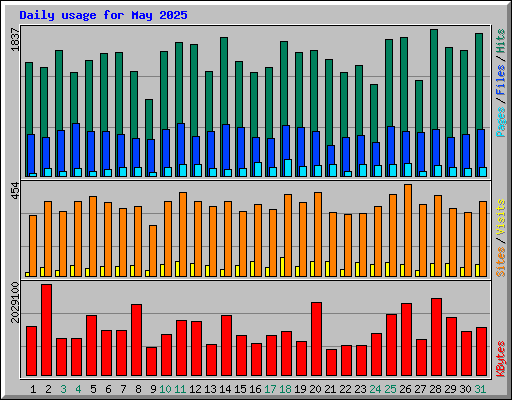Click the Pages / Files / Hits legend

click(501, 83)
